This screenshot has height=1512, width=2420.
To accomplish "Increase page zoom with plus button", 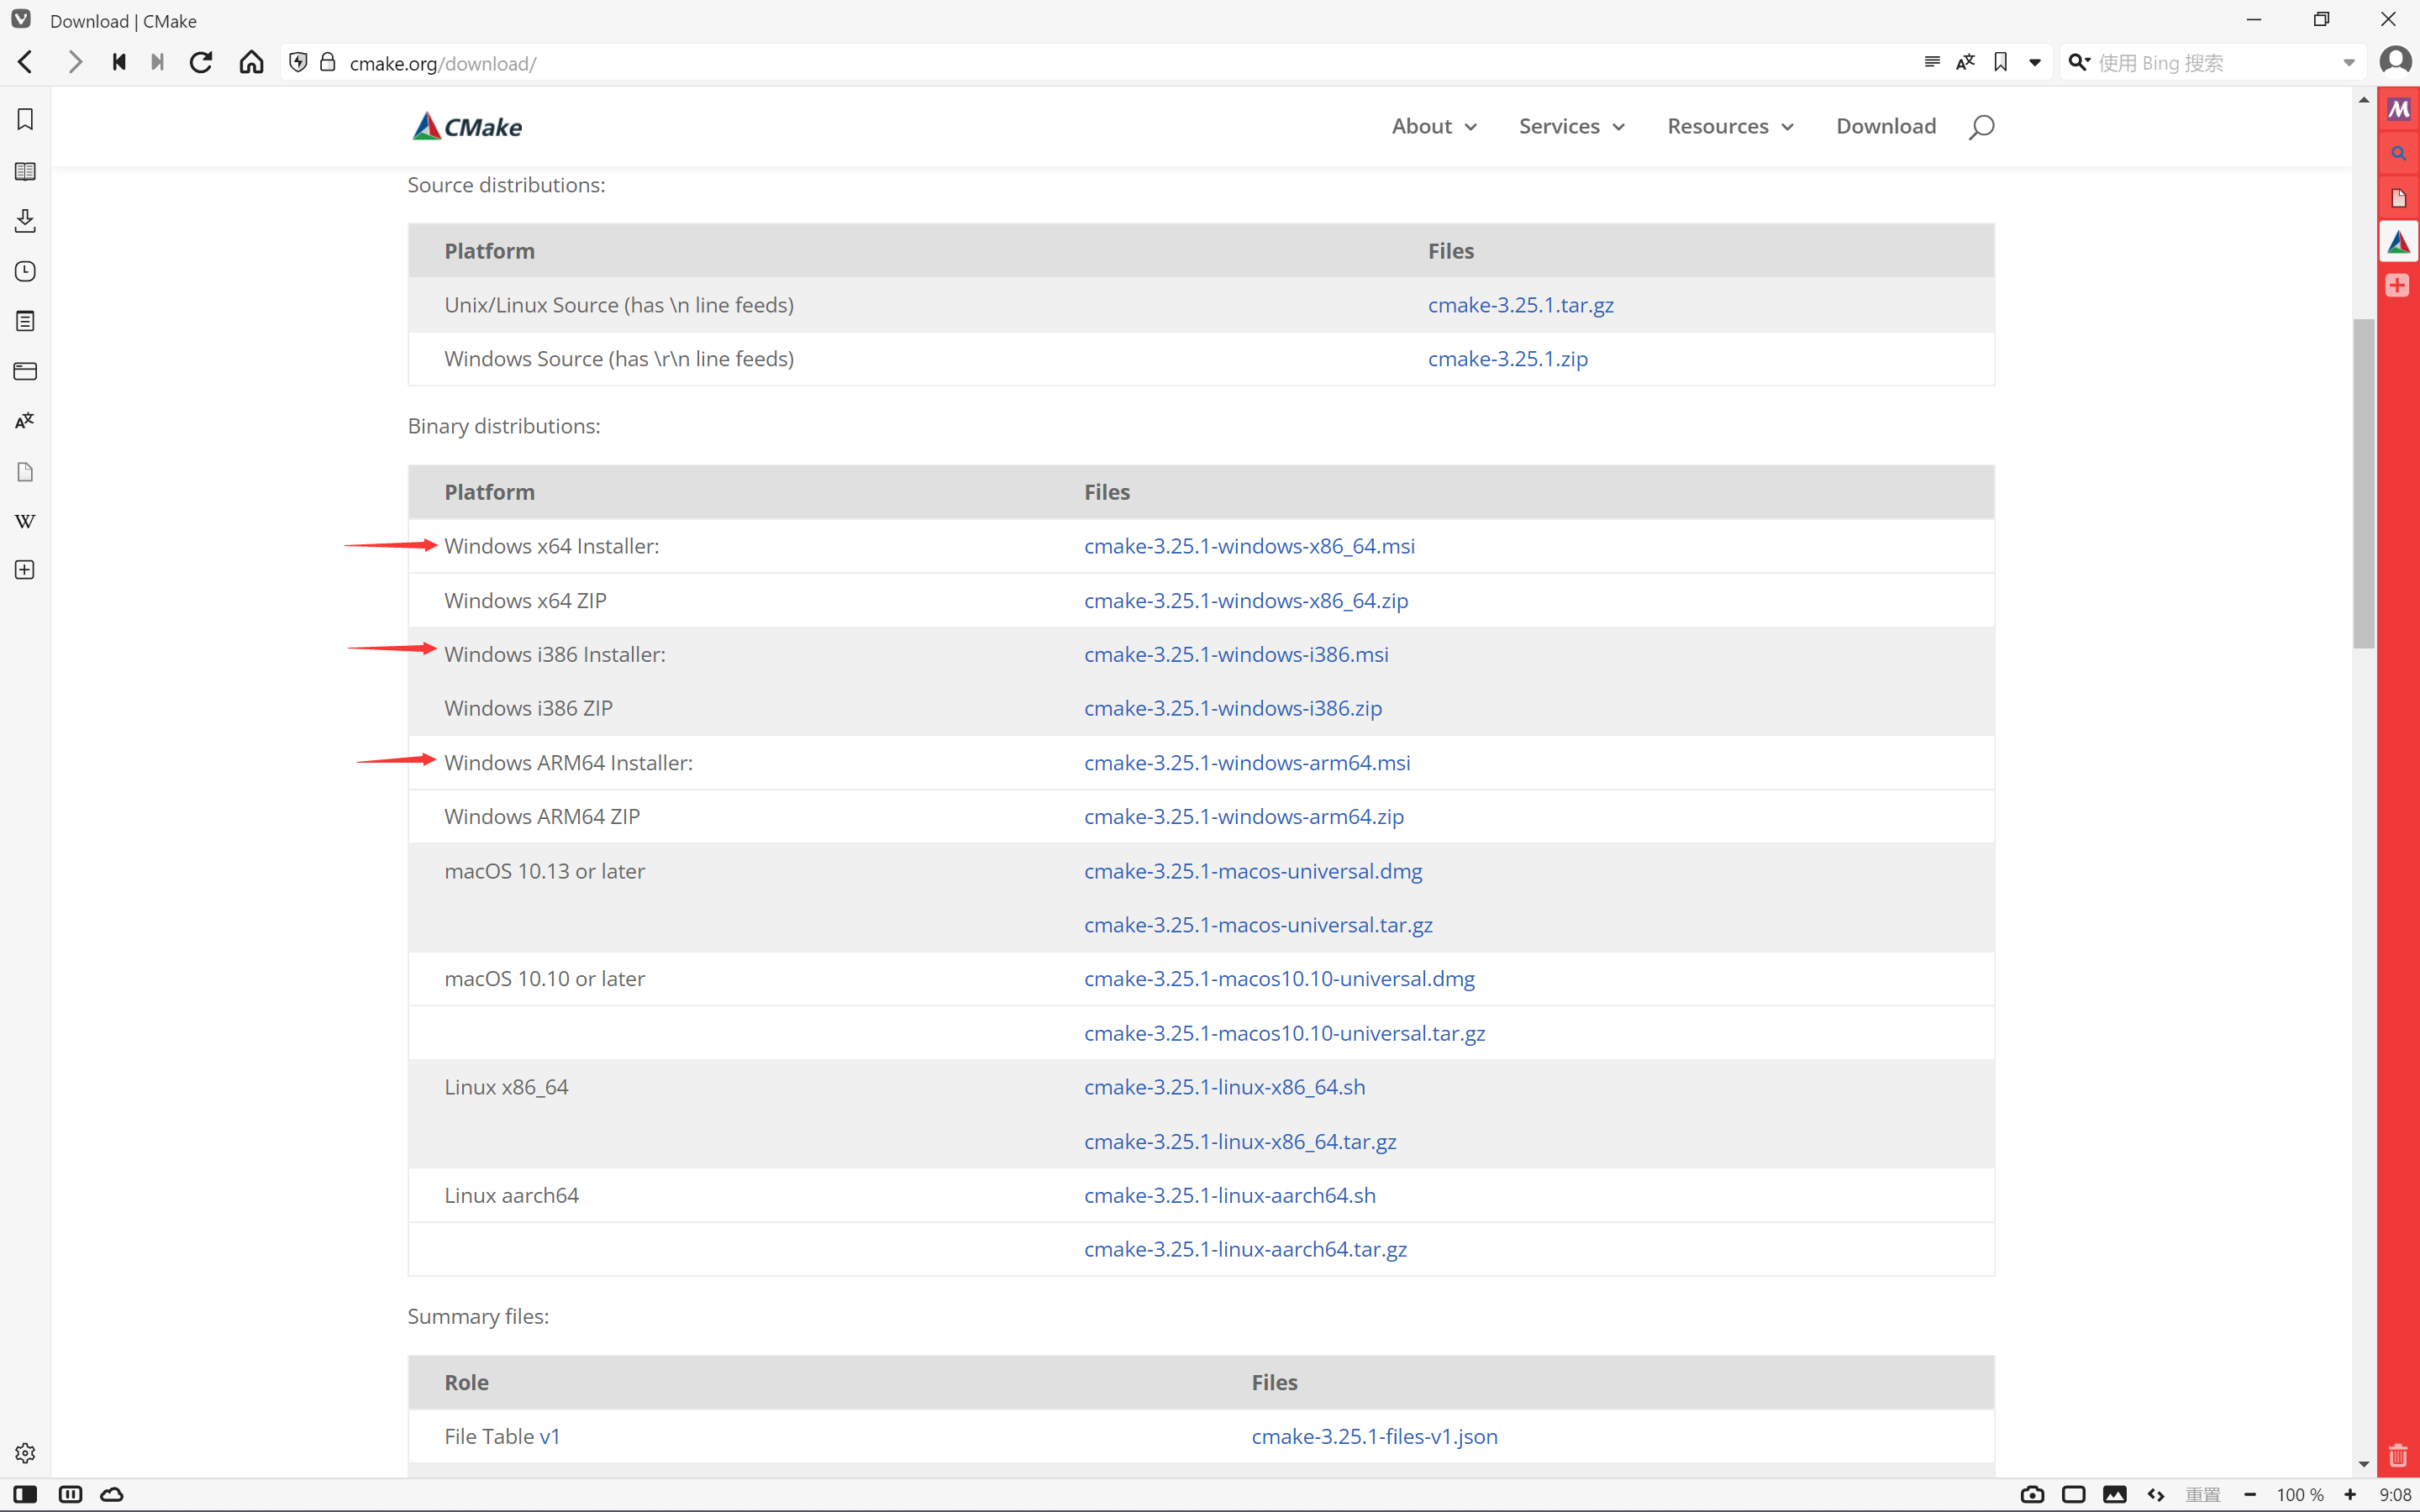I will [x=2350, y=1494].
